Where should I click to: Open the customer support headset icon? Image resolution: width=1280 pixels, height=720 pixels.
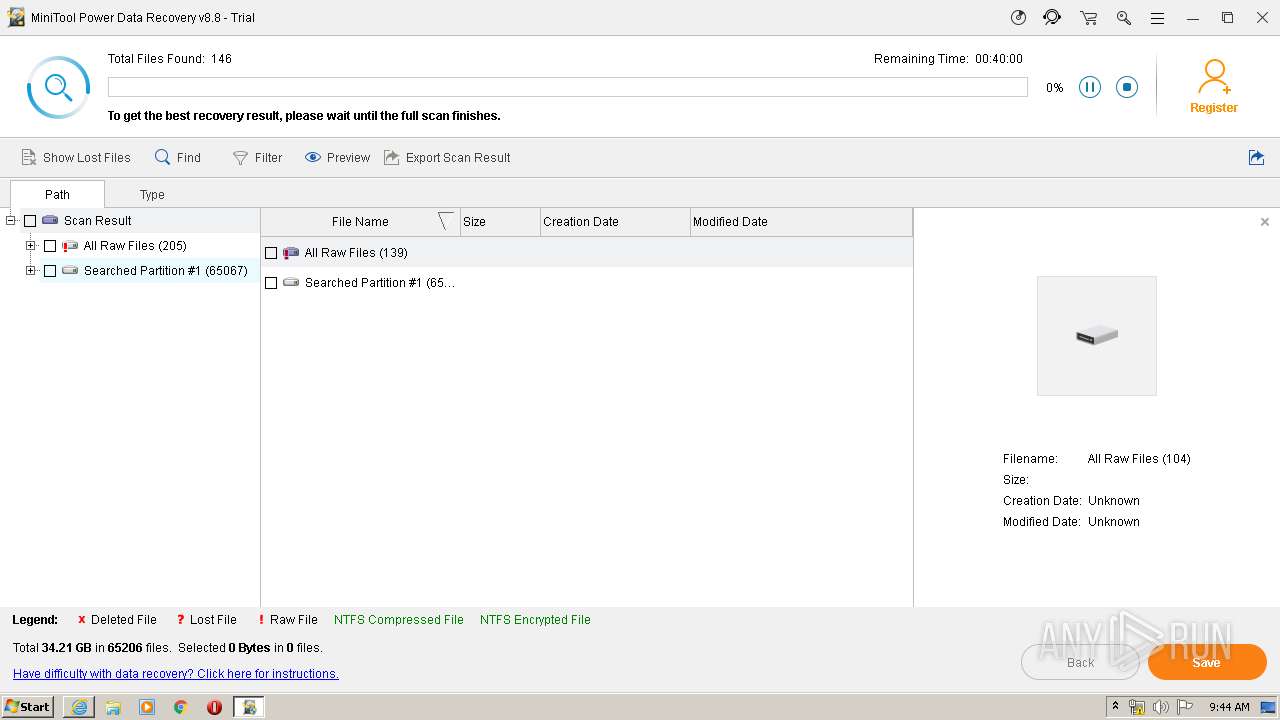(x=1052, y=18)
